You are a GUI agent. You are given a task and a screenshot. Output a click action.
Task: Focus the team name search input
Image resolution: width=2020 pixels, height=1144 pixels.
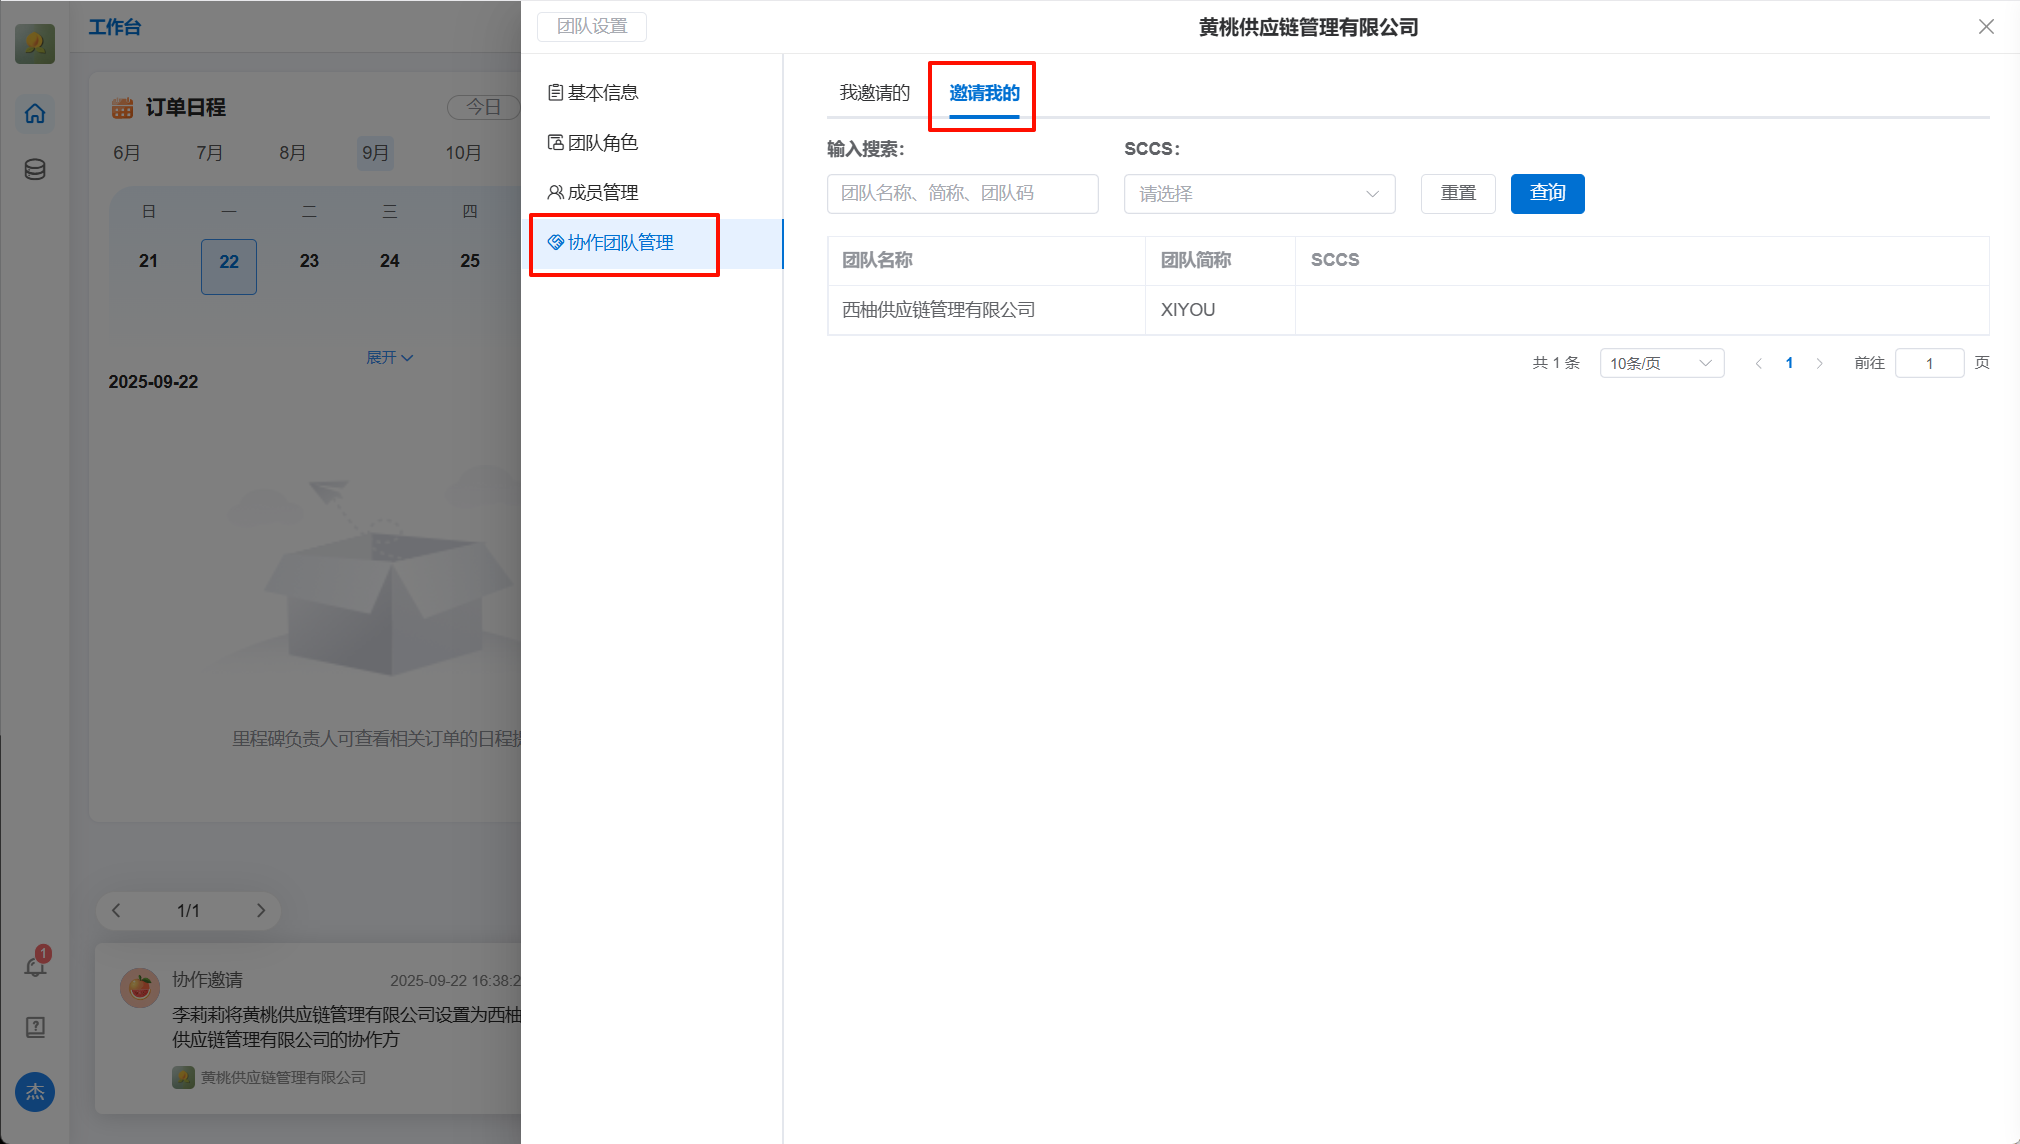[x=961, y=193]
